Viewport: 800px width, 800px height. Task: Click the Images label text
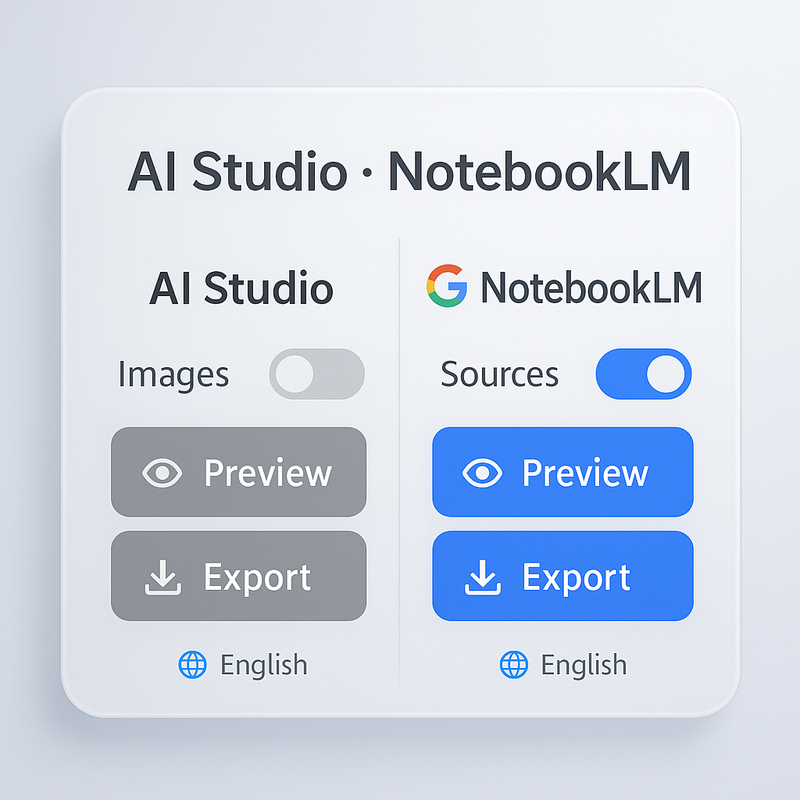[173, 376]
